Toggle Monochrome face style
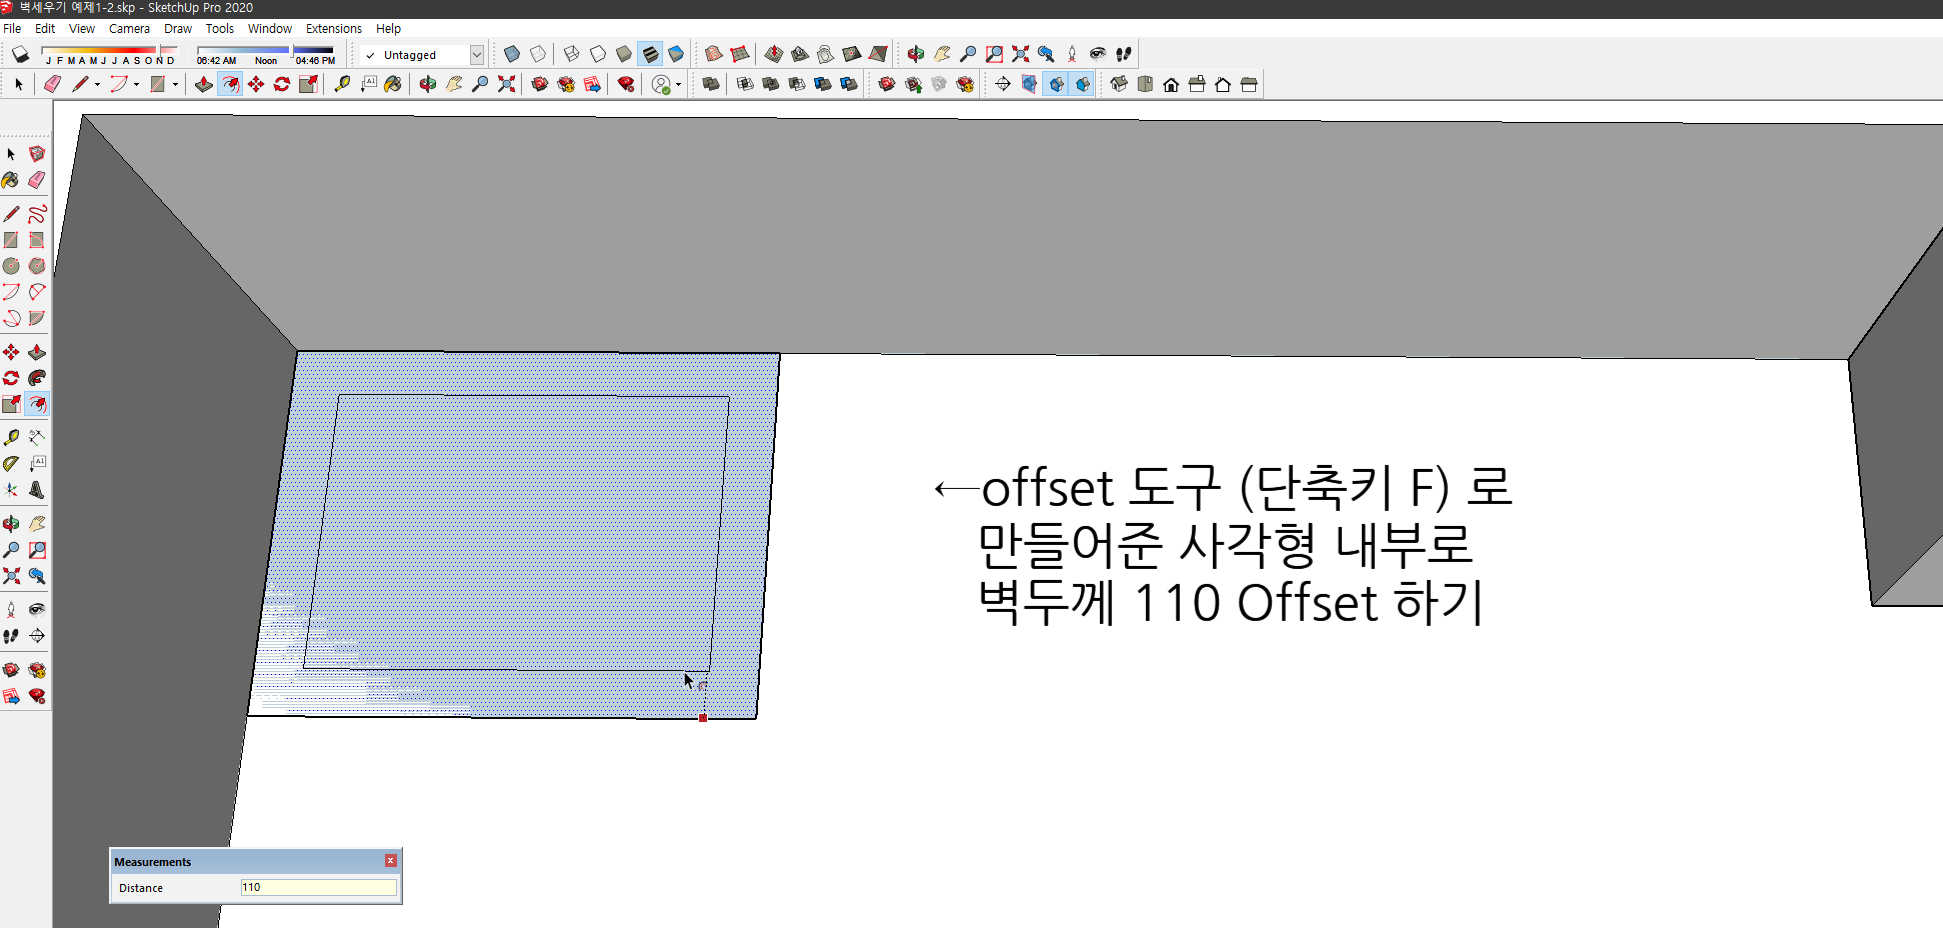This screenshot has width=1943, height=928. pos(678,54)
